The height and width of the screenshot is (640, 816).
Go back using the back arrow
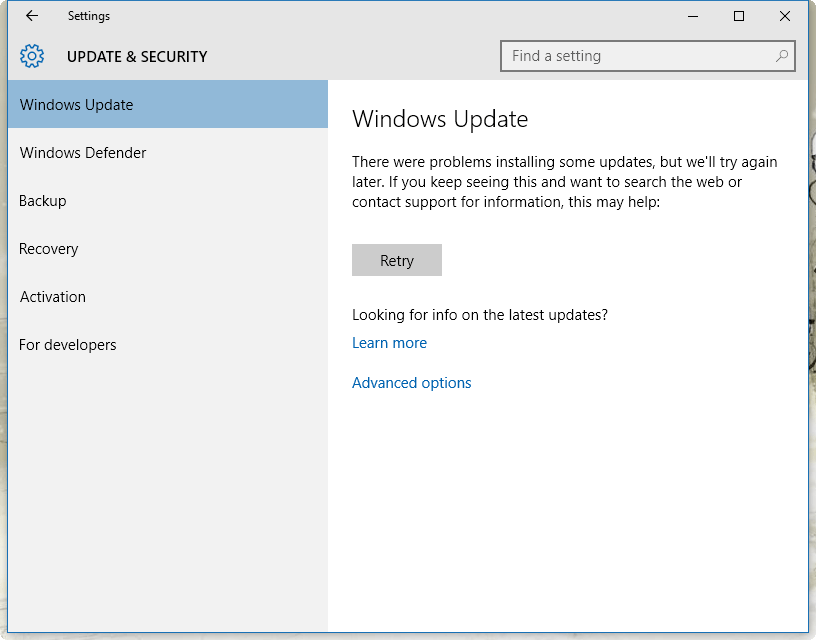pyautogui.click(x=32, y=16)
